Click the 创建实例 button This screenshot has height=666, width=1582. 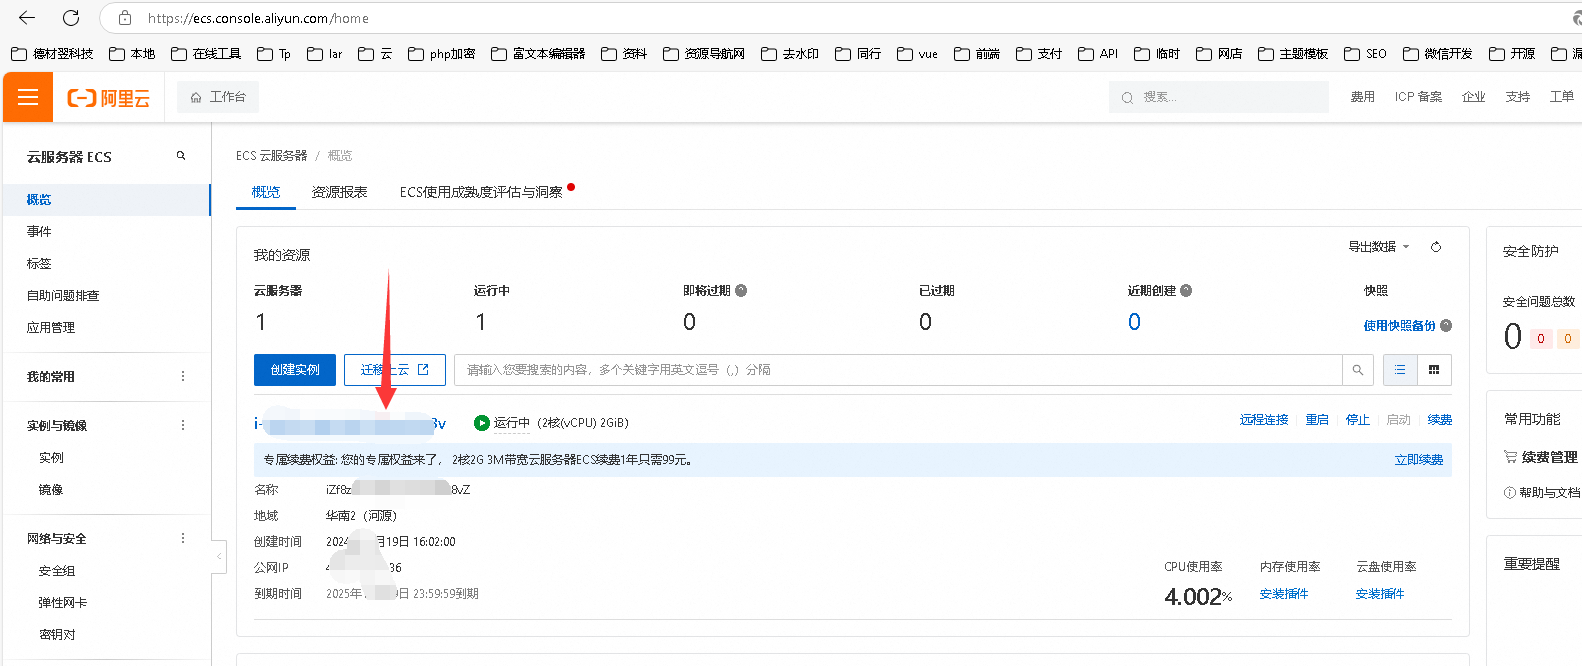[295, 370]
